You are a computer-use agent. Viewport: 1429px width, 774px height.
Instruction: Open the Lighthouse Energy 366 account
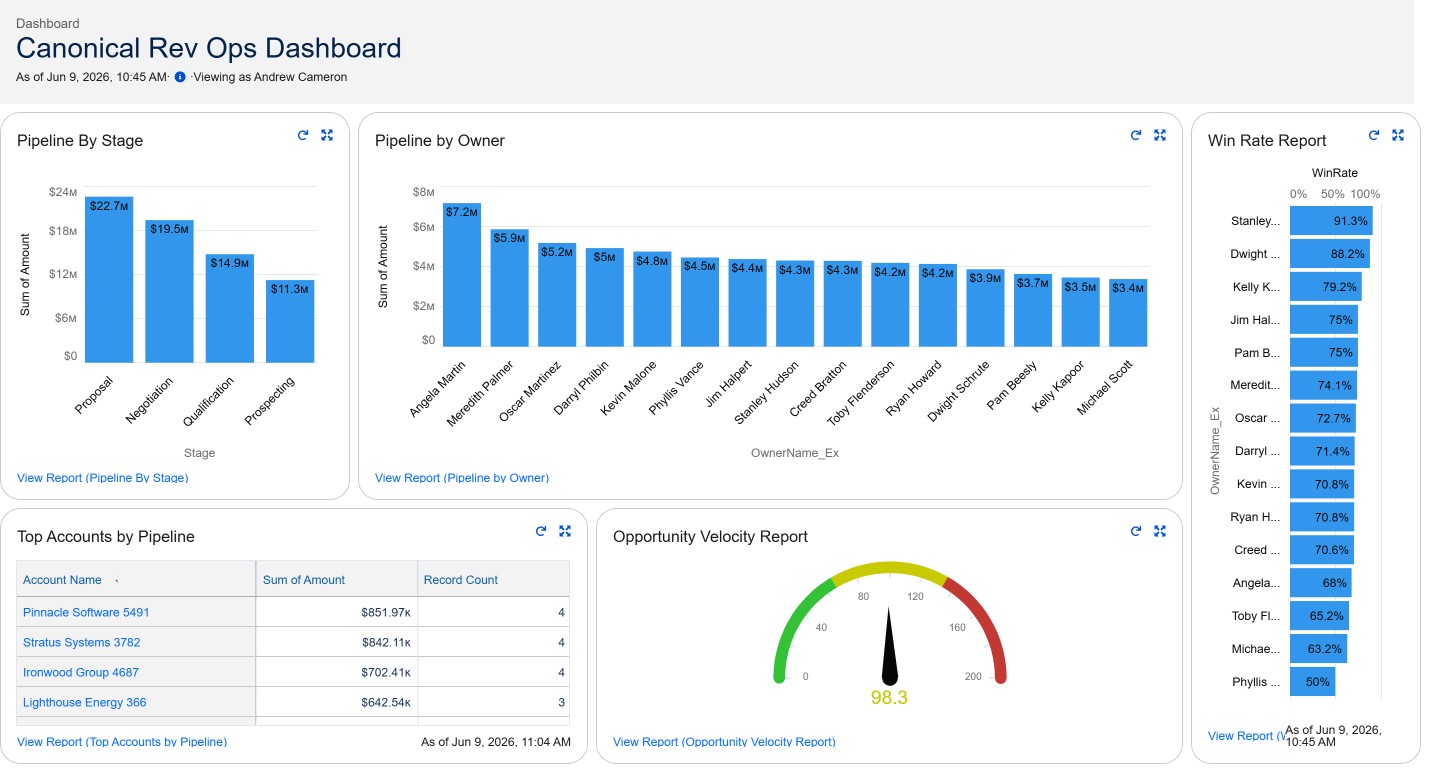coord(85,702)
